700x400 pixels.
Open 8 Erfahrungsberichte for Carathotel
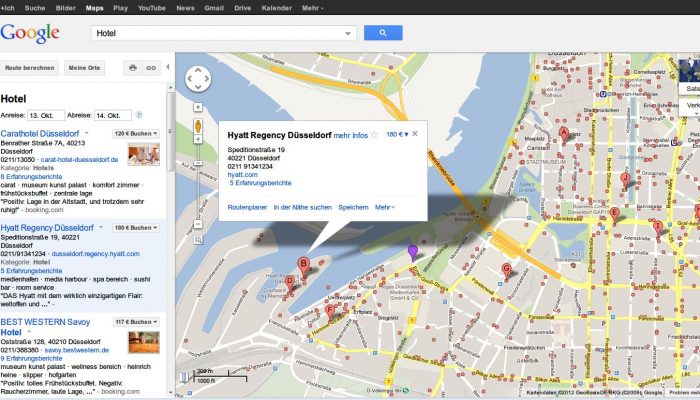[x=31, y=176]
